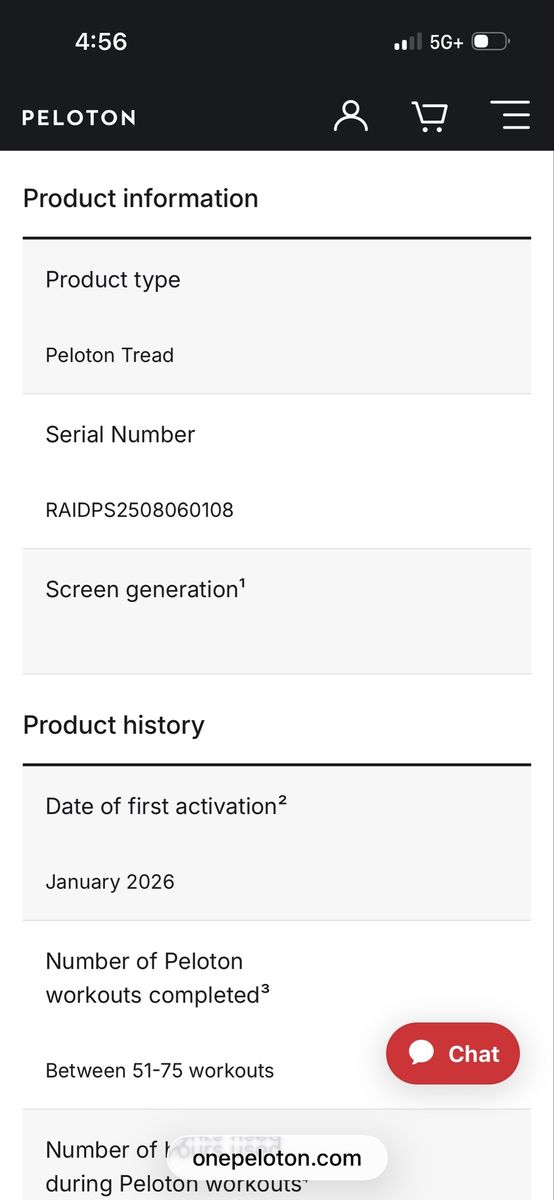Tap the Product information heading

(x=141, y=198)
